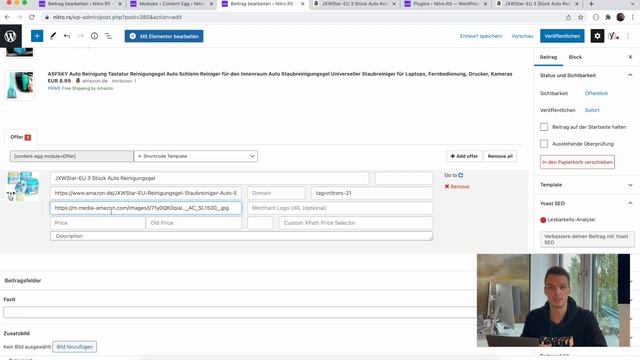Viewport: 640px width, 360px height.
Task: Click the Price input field
Action: [98, 223]
